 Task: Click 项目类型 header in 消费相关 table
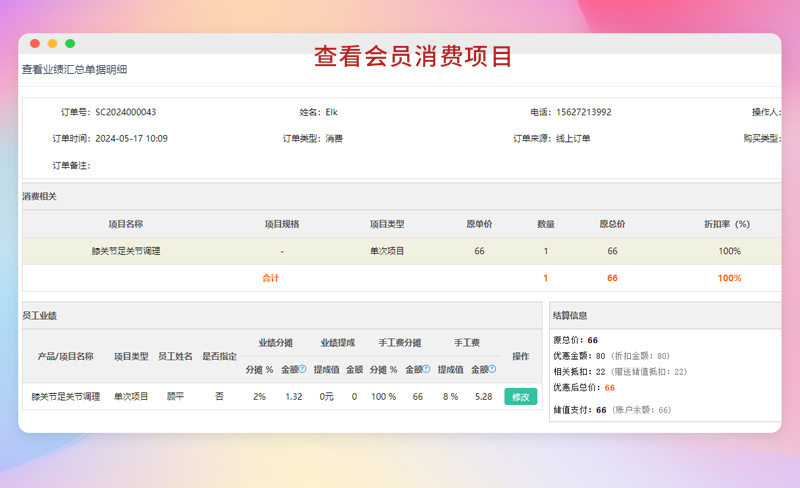(x=387, y=224)
